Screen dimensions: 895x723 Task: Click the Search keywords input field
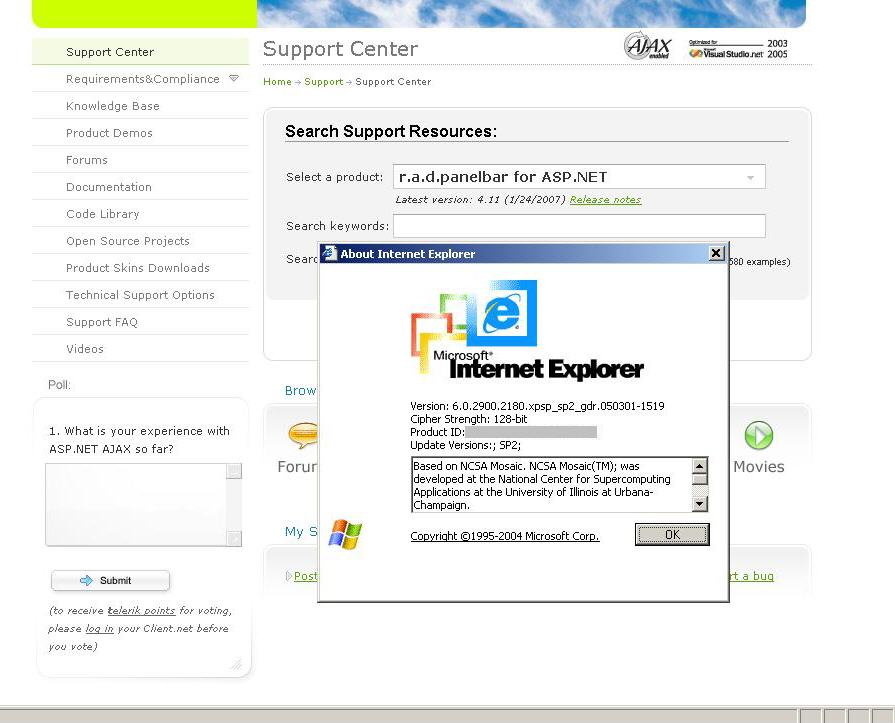579,226
